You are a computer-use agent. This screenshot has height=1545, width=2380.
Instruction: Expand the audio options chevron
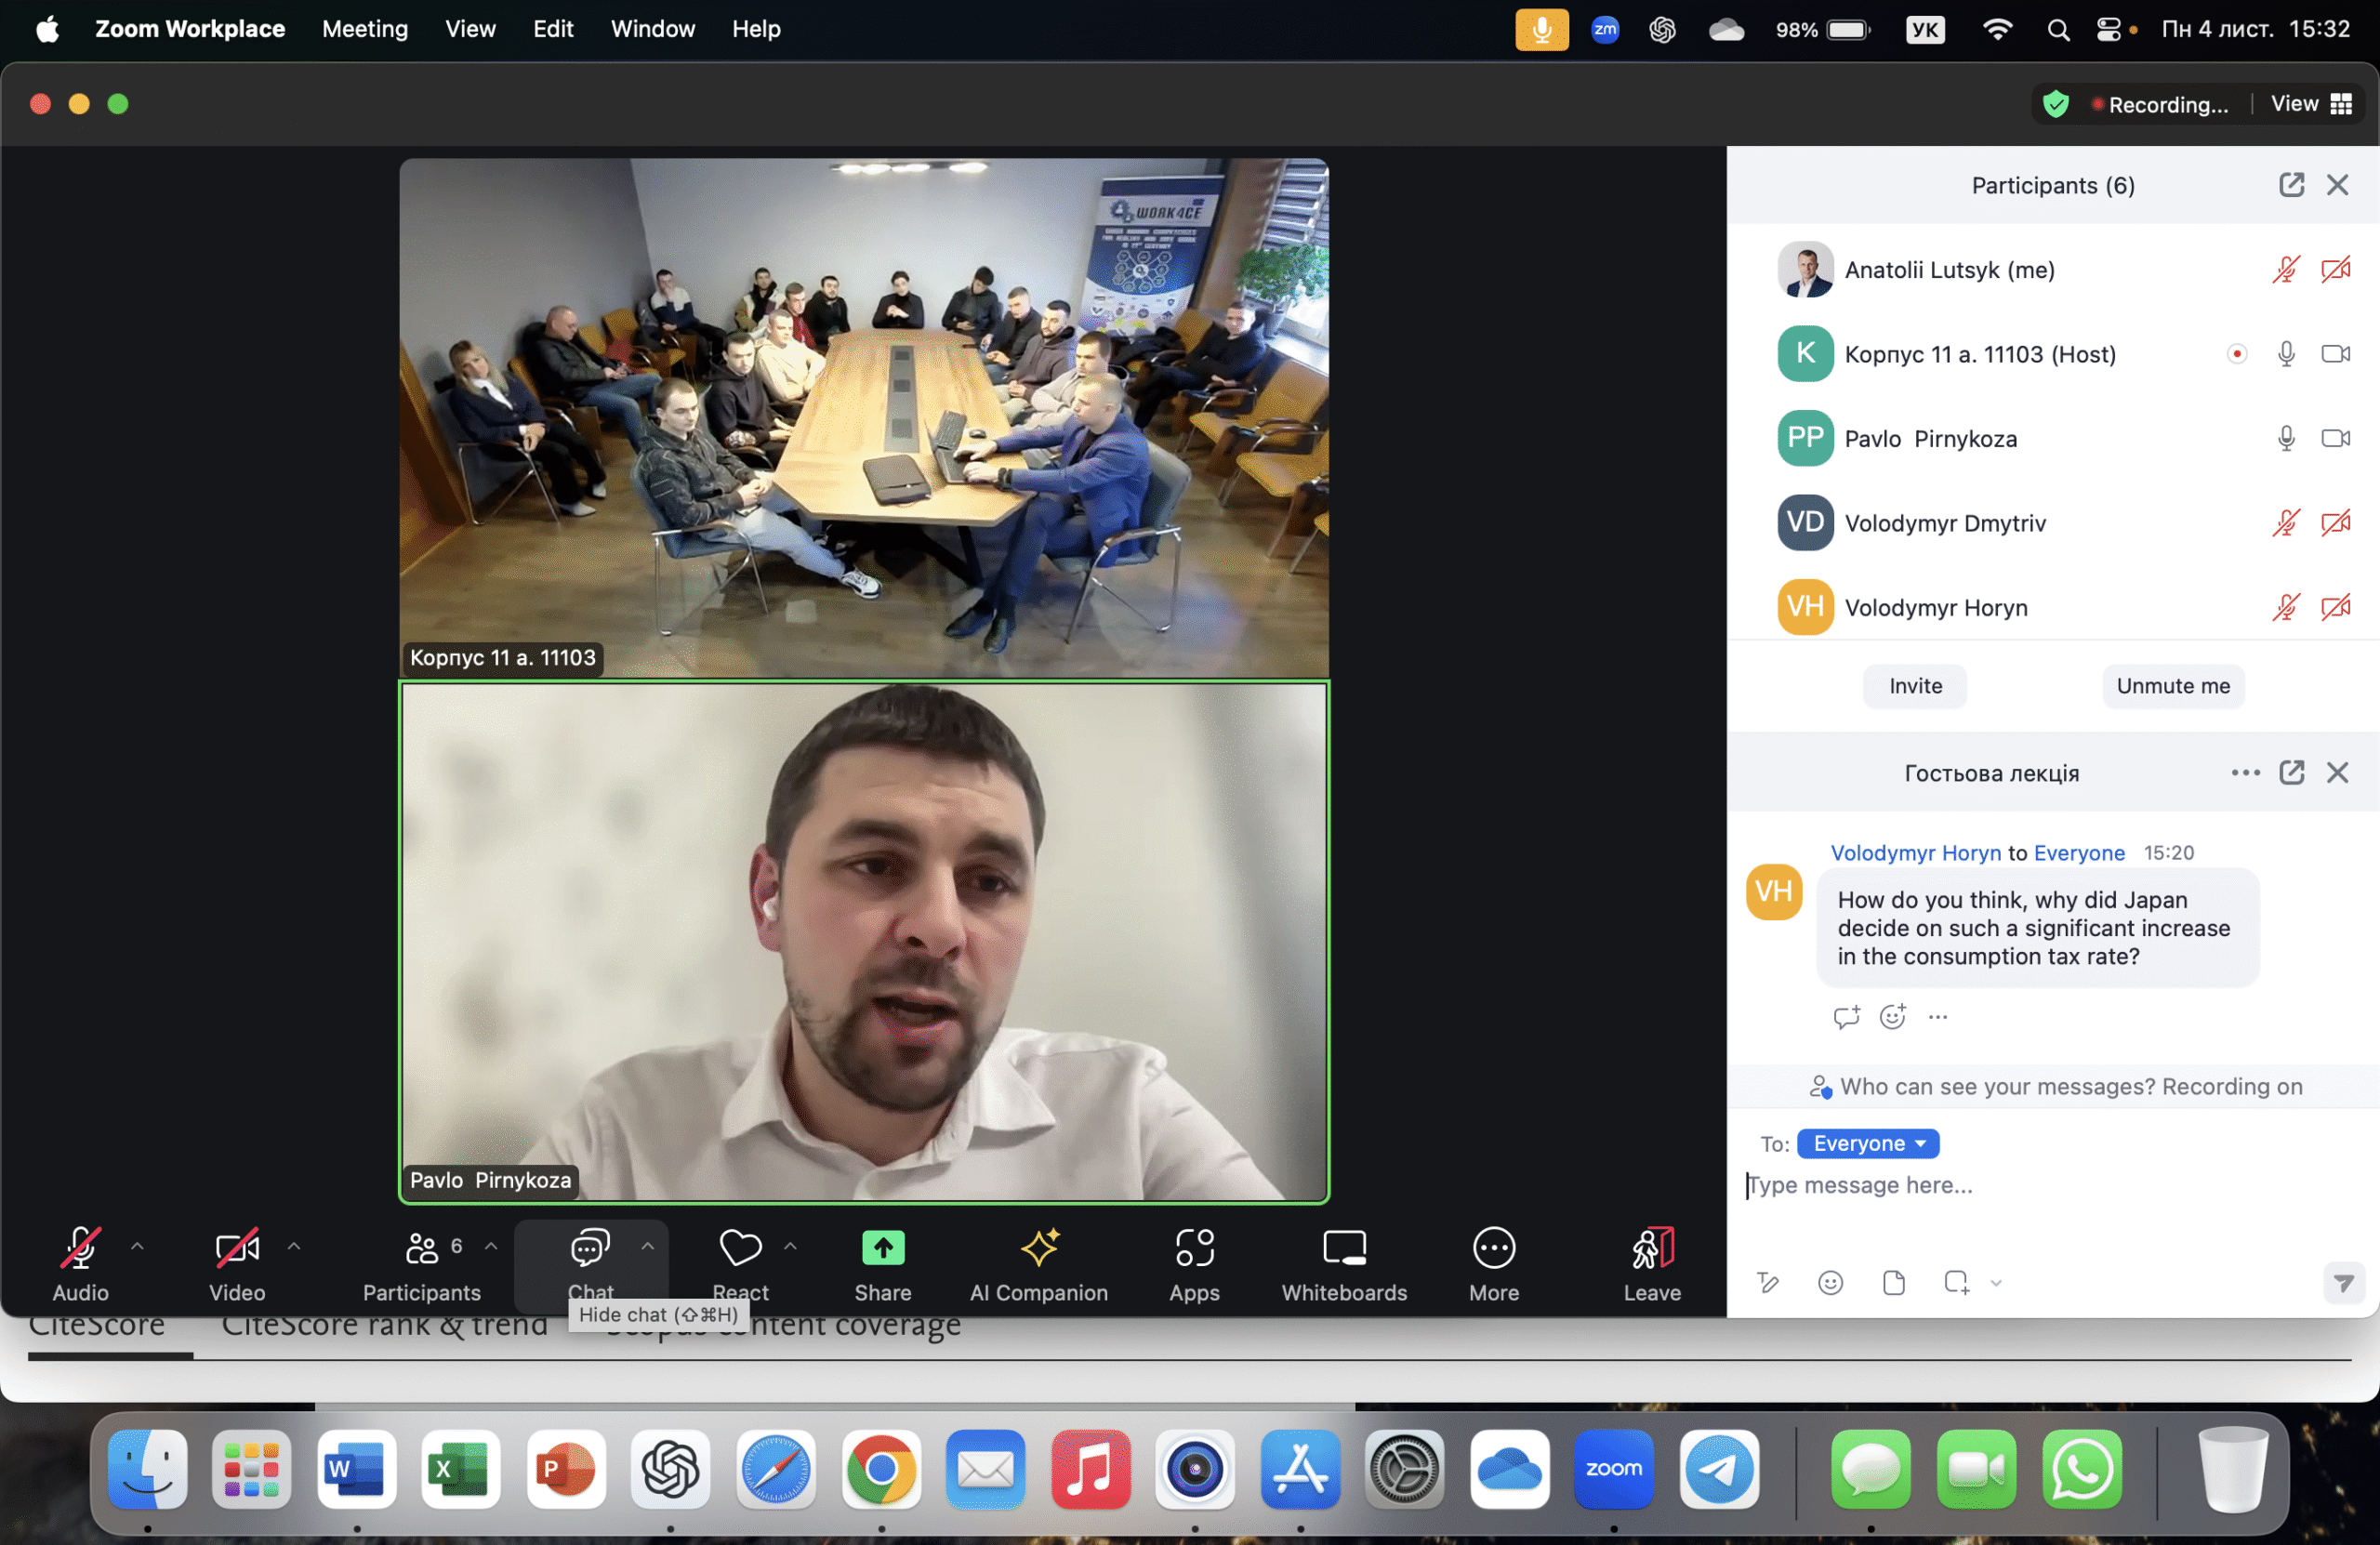[137, 1246]
